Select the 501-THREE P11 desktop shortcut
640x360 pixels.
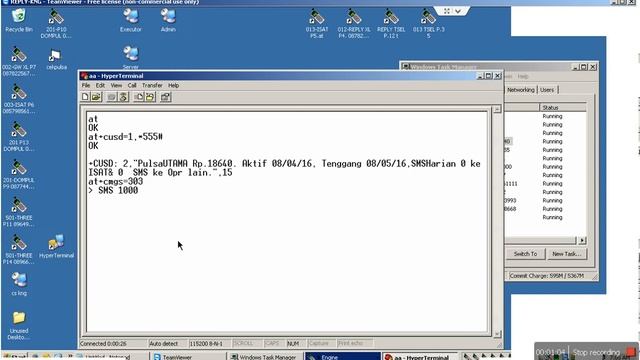point(19,212)
